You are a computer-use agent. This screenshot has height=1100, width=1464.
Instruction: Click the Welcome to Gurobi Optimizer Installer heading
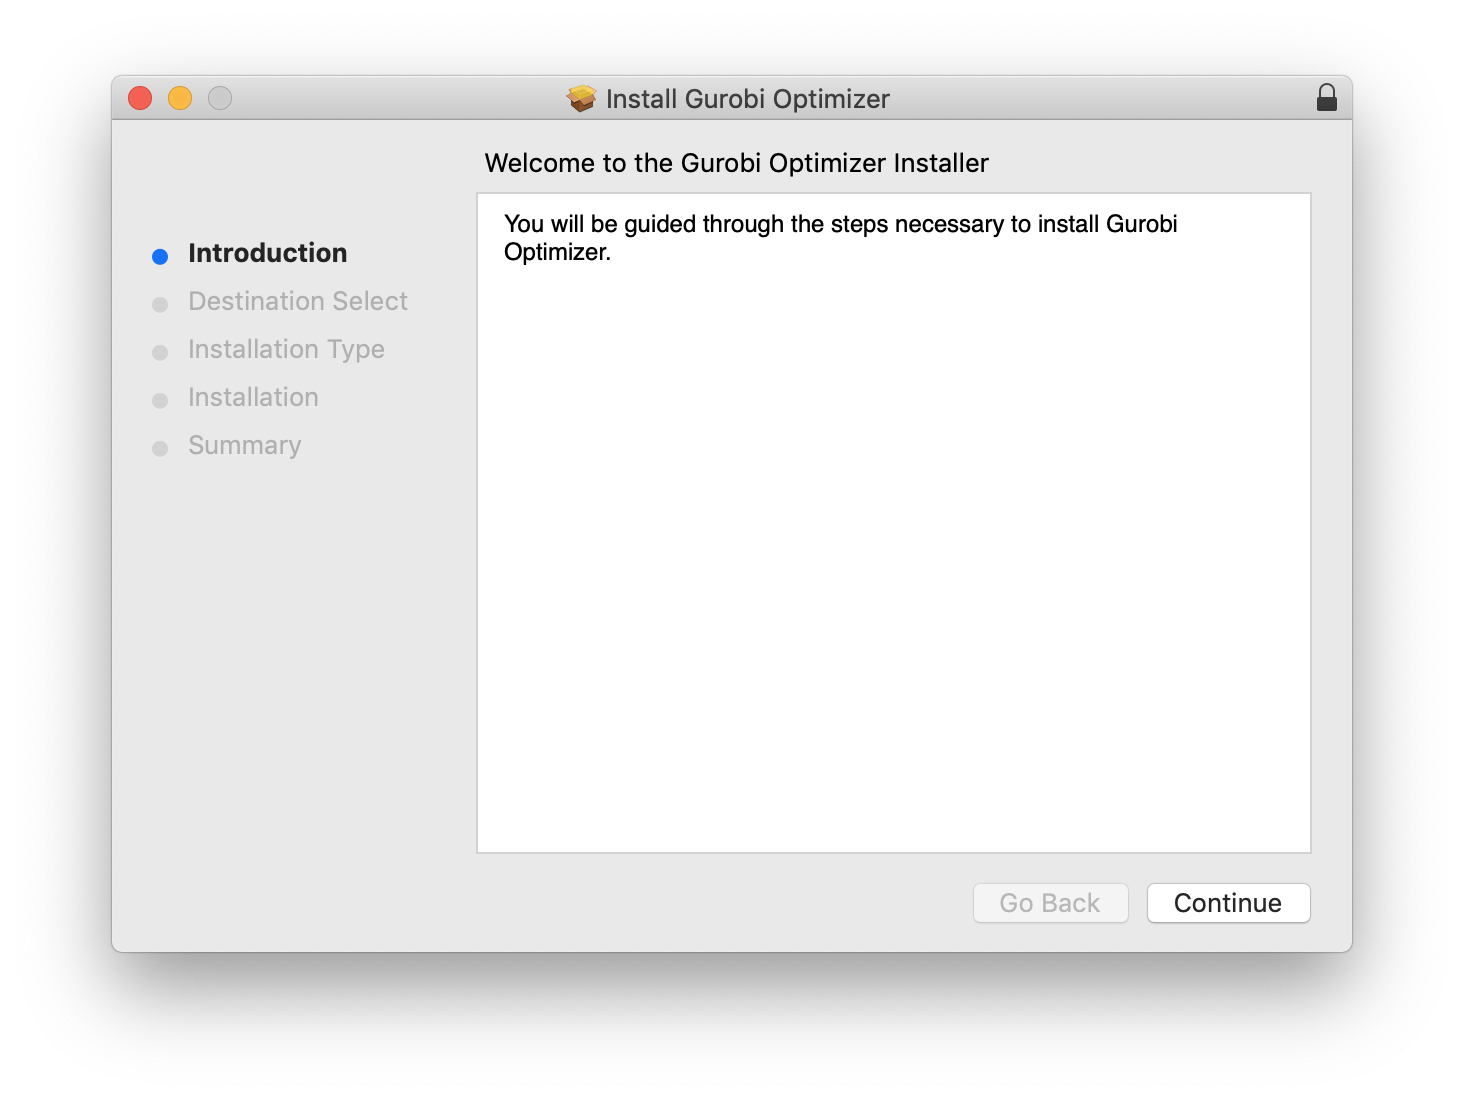pos(736,163)
